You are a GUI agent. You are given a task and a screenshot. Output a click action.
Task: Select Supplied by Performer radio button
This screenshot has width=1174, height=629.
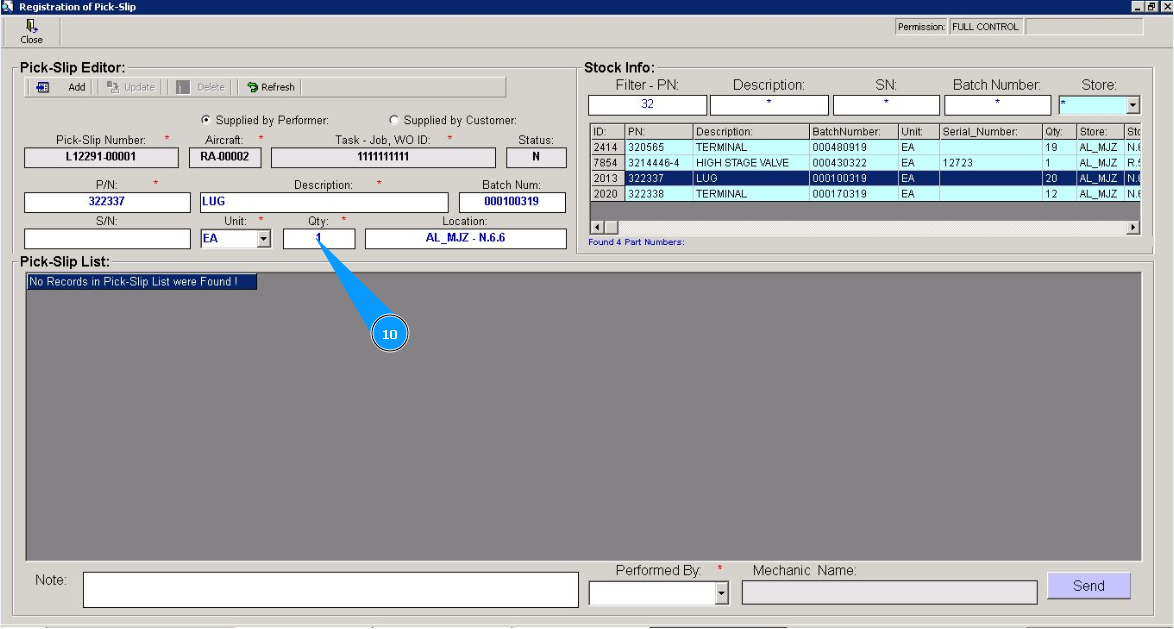[207, 120]
